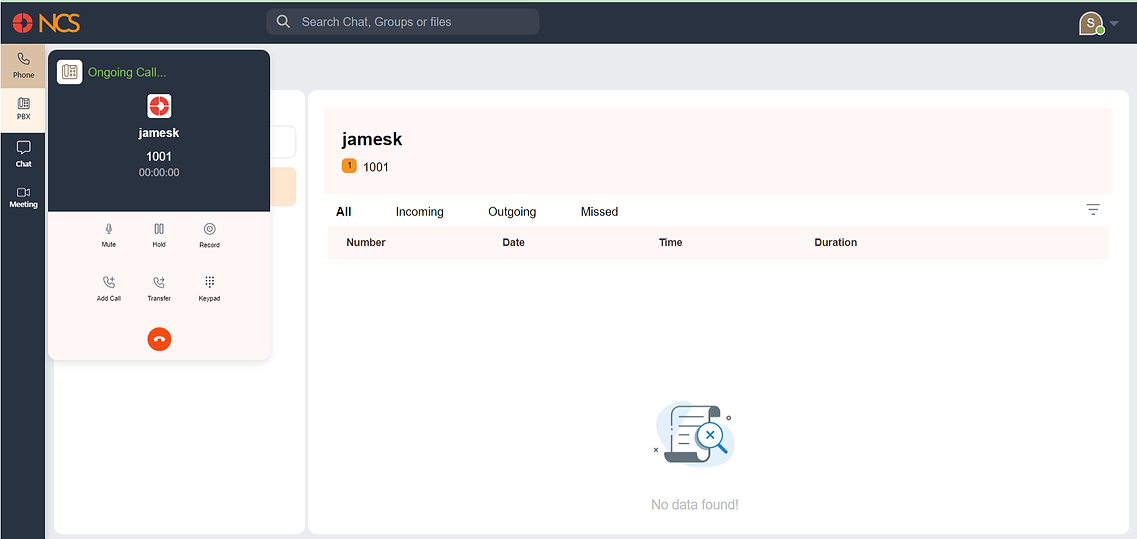Switch to the Missed calls tab
This screenshot has height=539, width=1137.
point(599,212)
